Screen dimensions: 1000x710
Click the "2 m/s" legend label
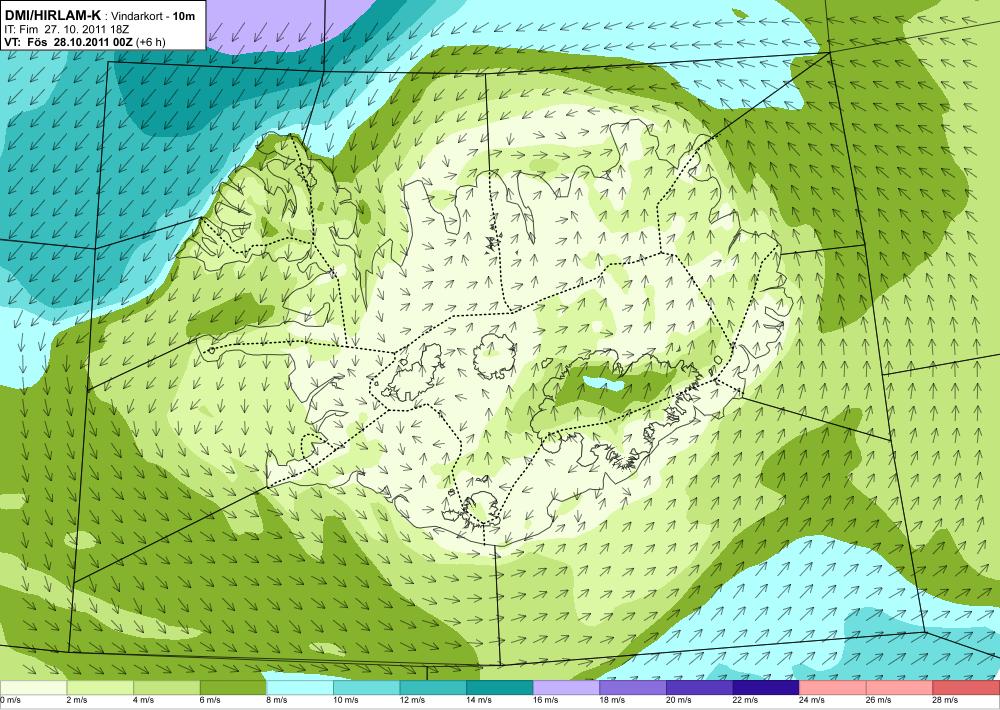click(x=77, y=700)
